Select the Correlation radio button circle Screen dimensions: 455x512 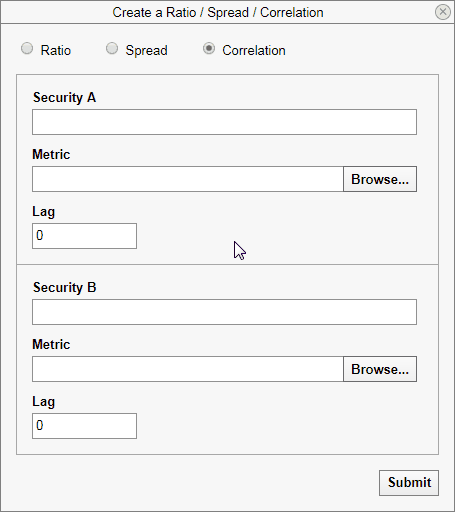[x=209, y=48]
